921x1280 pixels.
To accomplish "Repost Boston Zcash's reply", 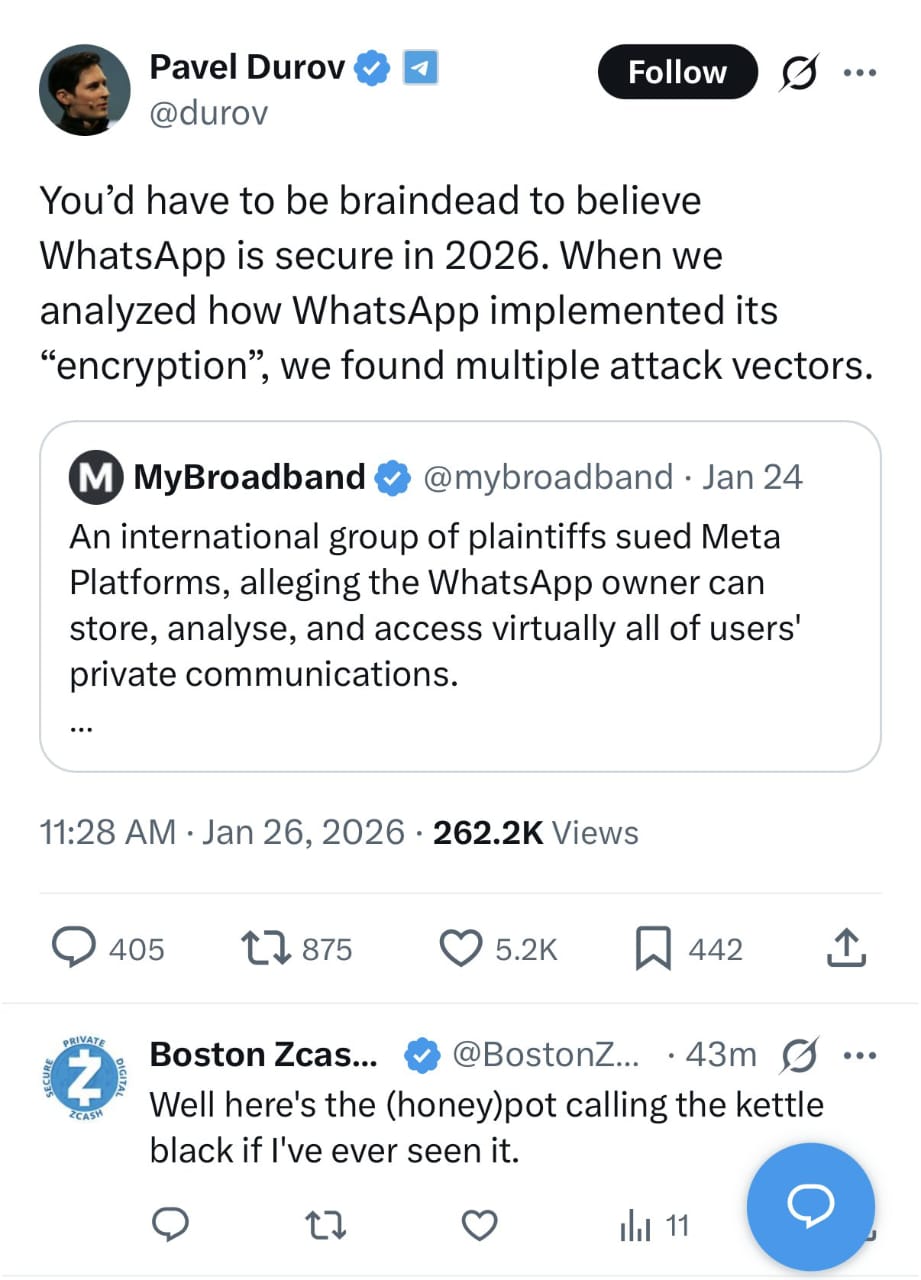I will (325, 1224).
